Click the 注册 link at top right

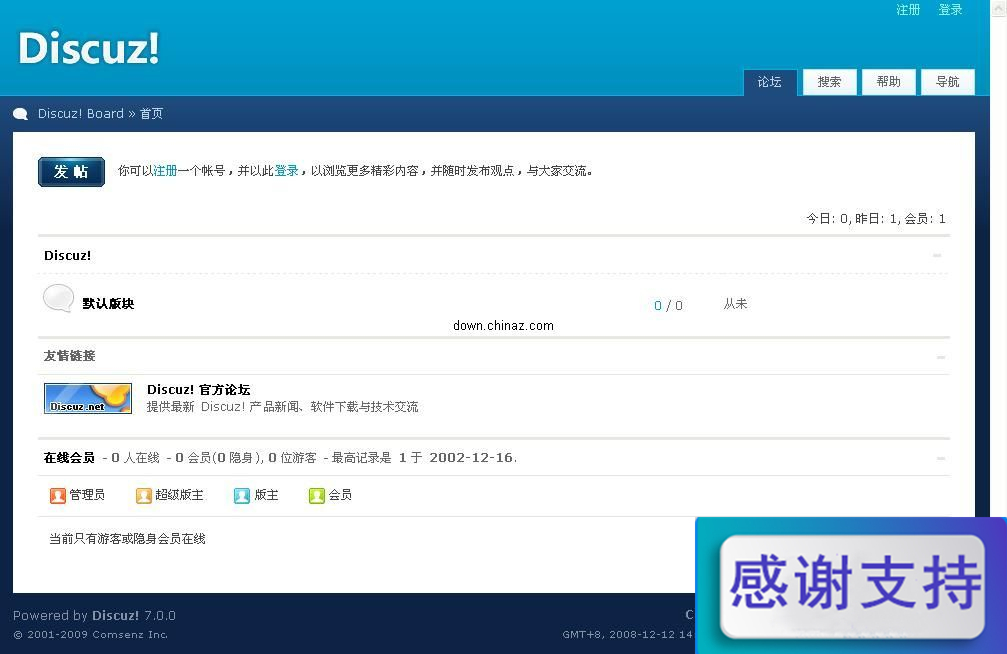[908, 10]
